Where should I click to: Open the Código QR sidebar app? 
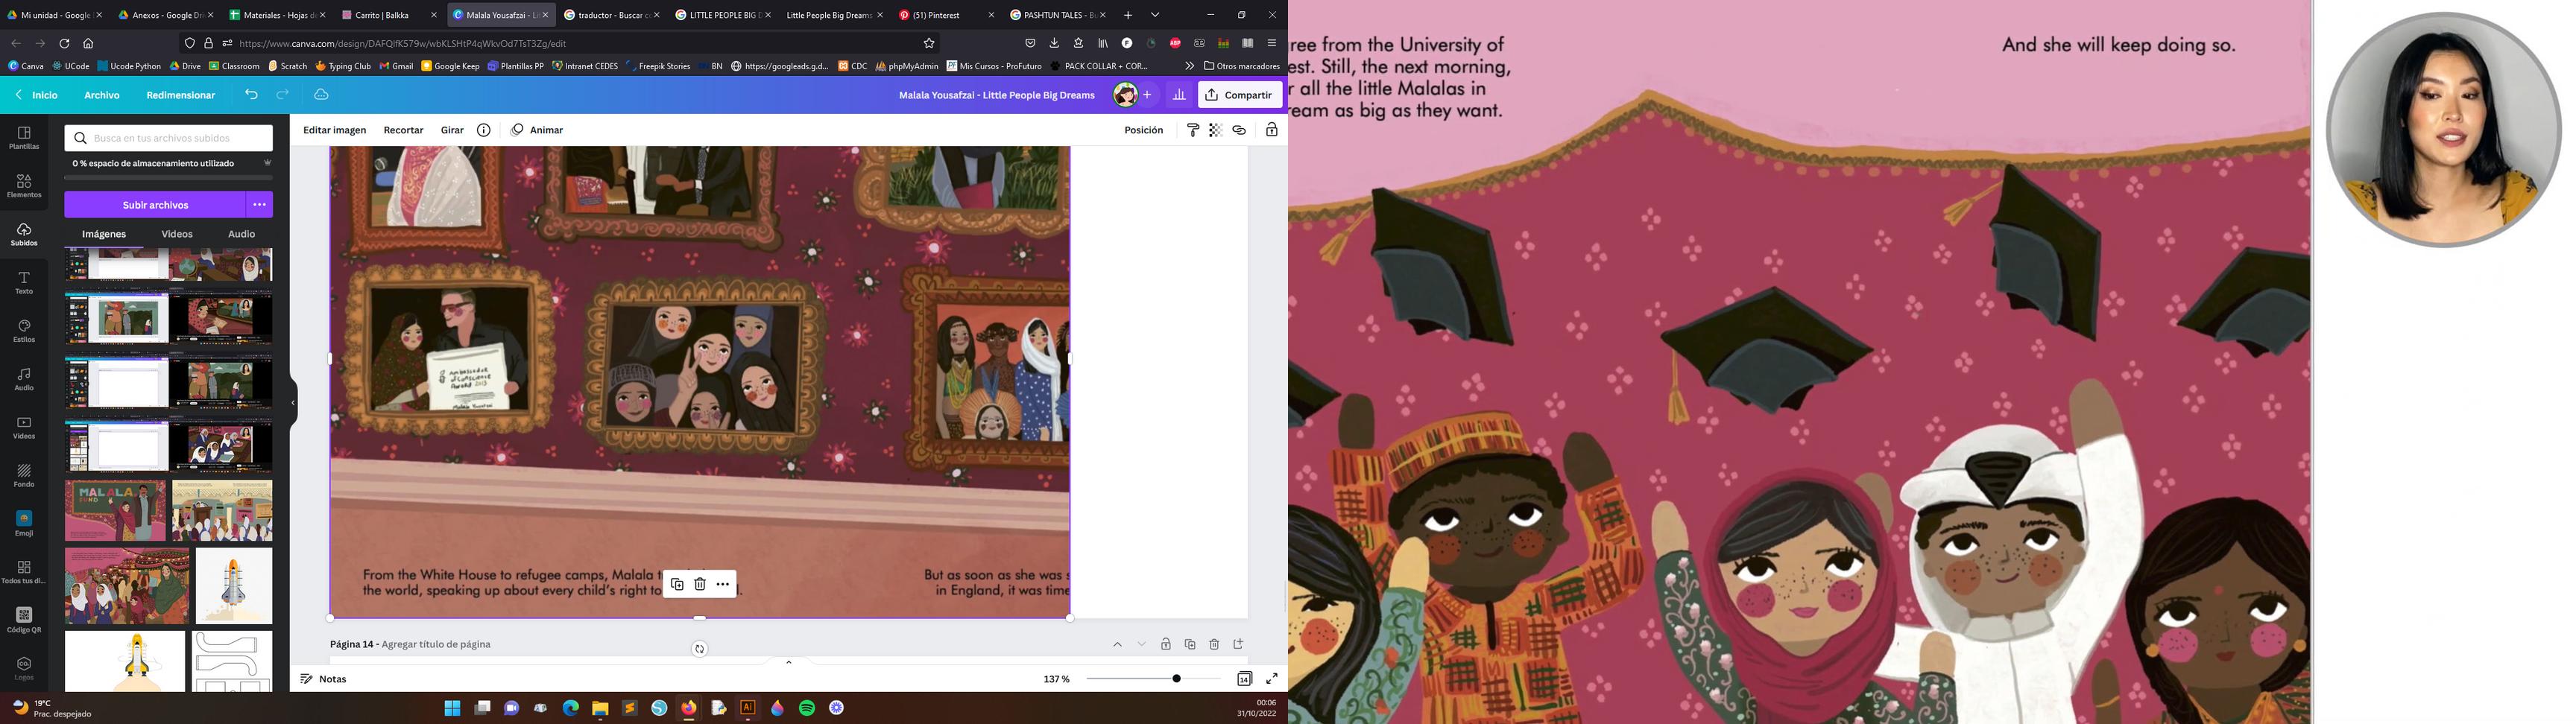click(x=24, y=620)
